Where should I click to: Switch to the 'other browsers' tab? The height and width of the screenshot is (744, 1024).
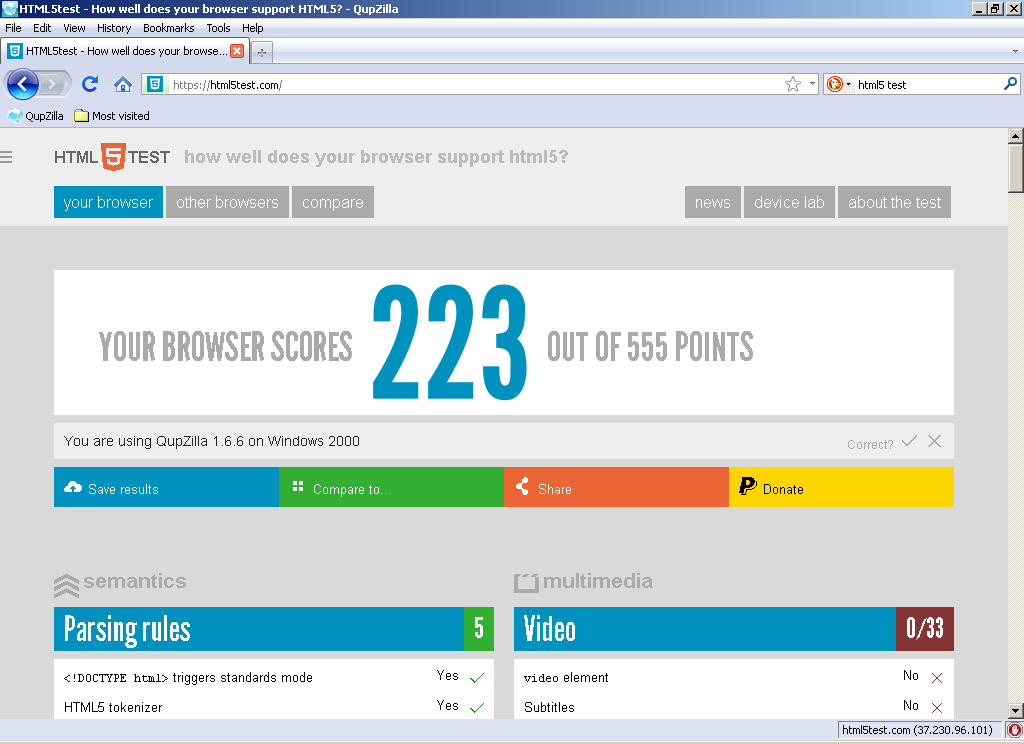click(227, 202)
